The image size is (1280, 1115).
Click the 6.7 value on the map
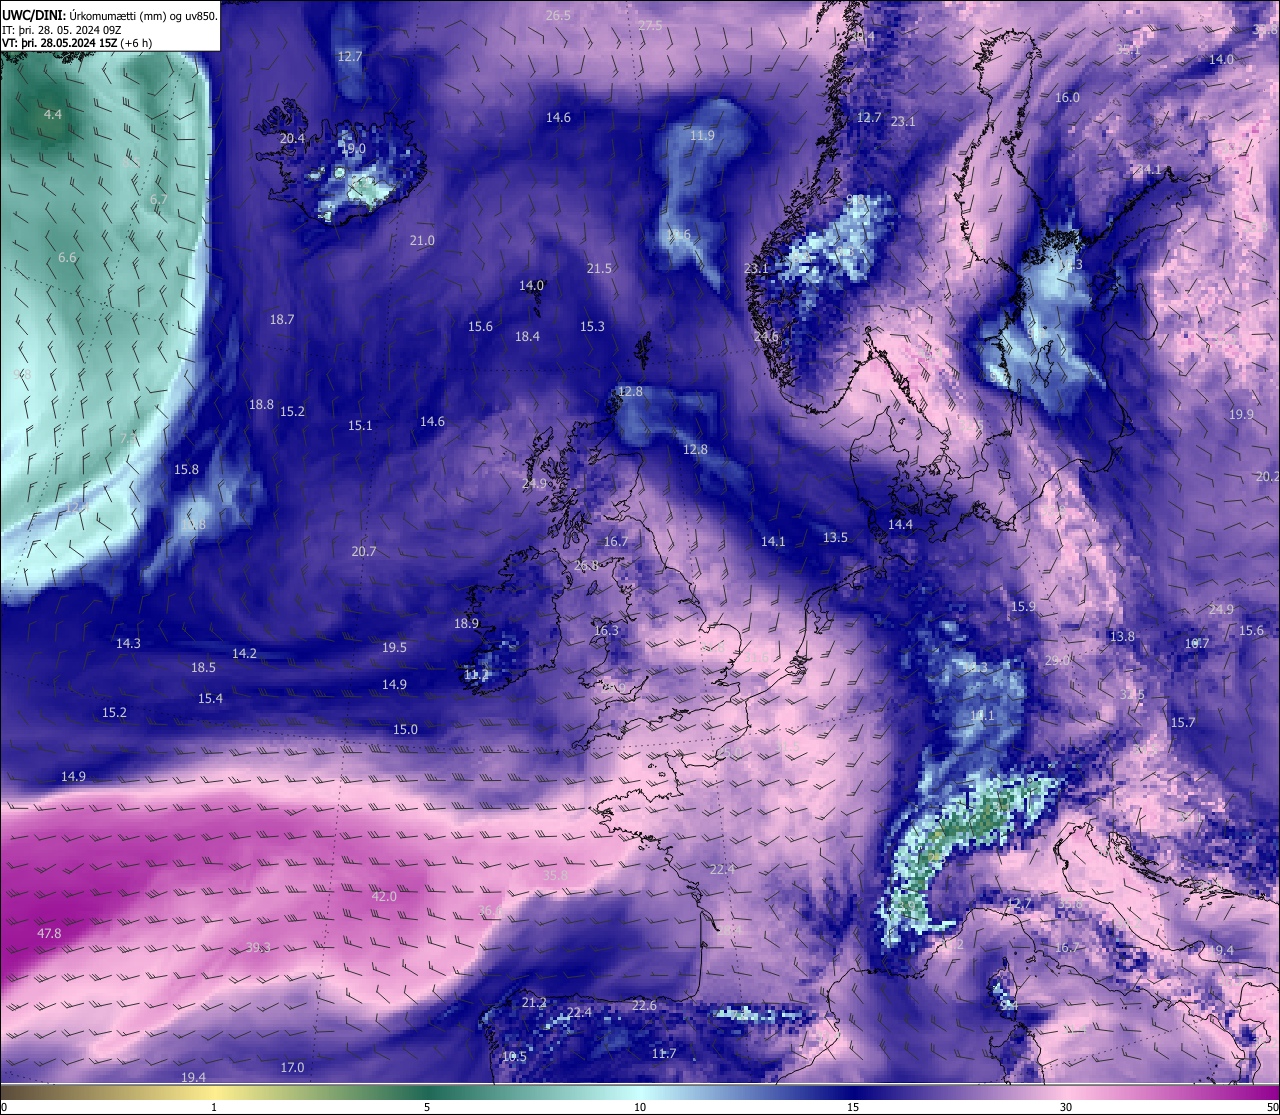point(159,200)
